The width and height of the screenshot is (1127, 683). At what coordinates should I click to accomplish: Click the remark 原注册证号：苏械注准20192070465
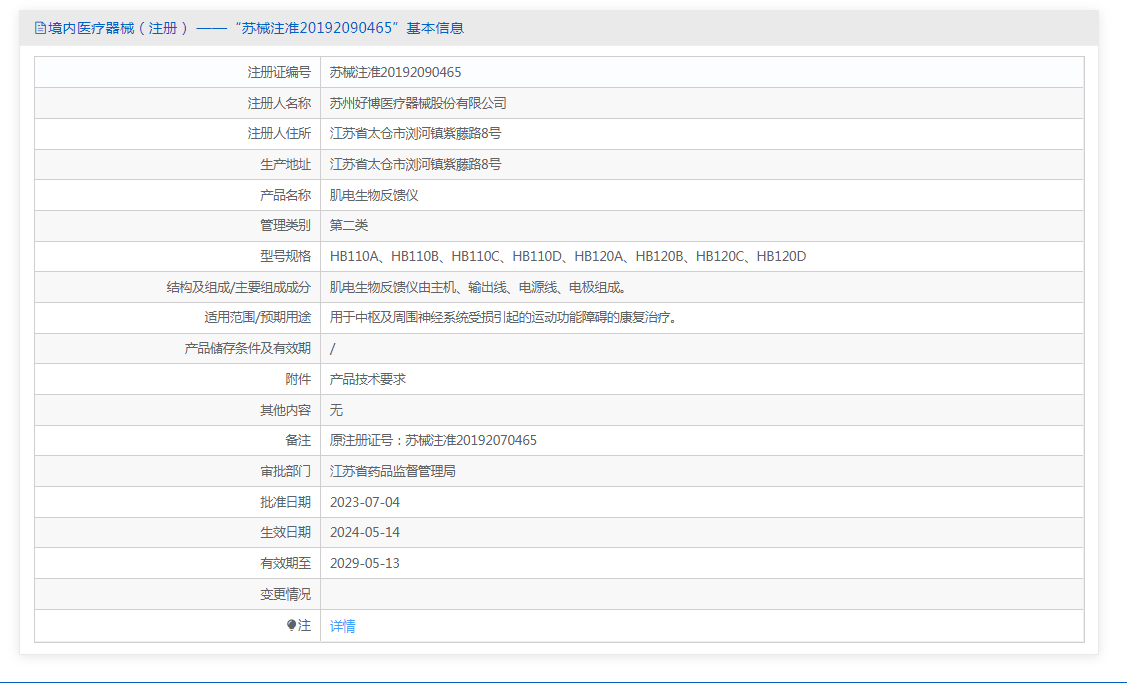(433, 441)
